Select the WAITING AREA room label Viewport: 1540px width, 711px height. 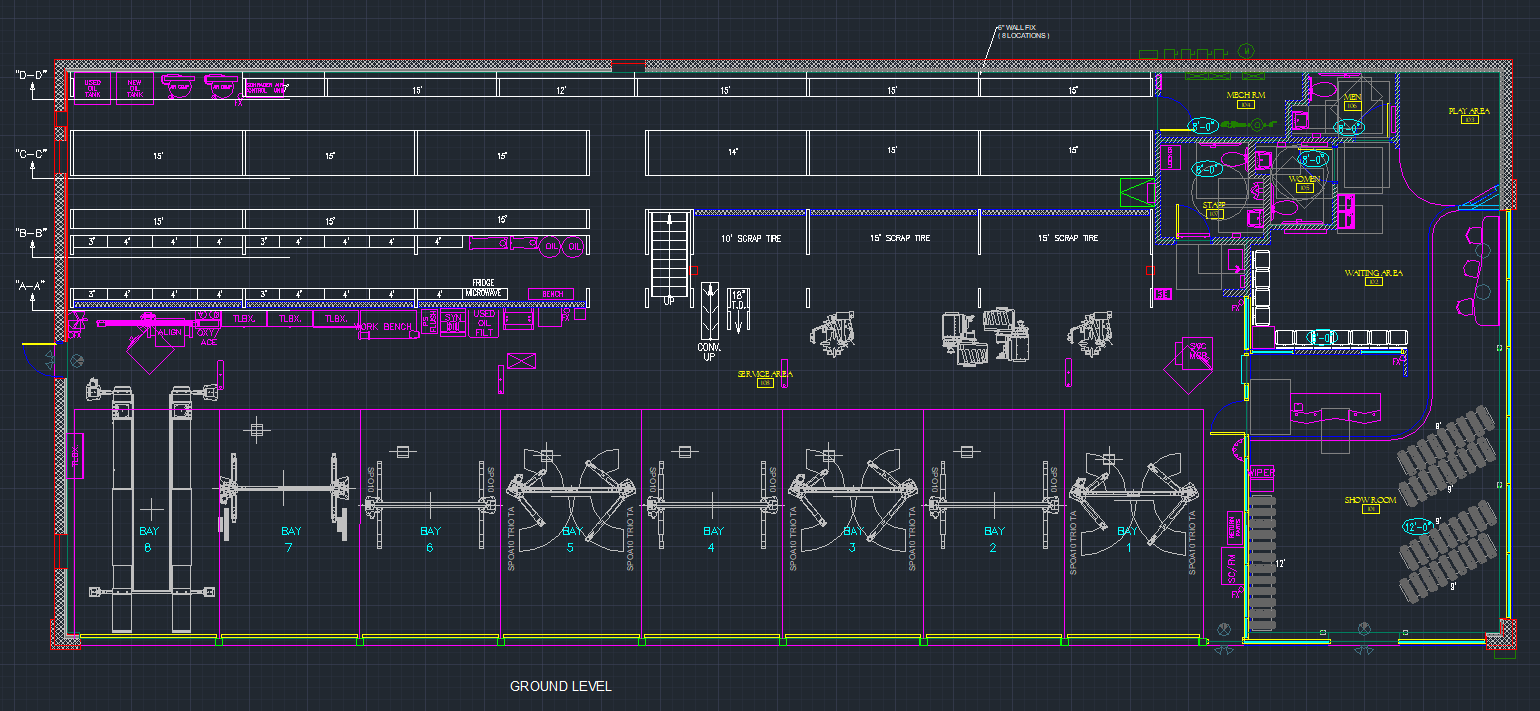coord(1373,273)
